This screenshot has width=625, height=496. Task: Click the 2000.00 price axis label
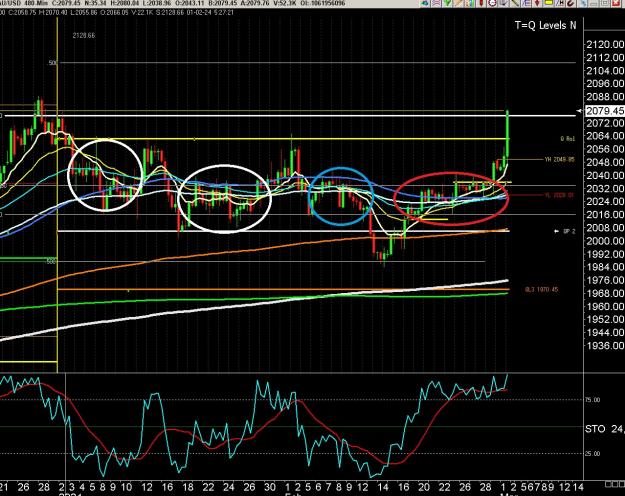(x=605, y=241)
